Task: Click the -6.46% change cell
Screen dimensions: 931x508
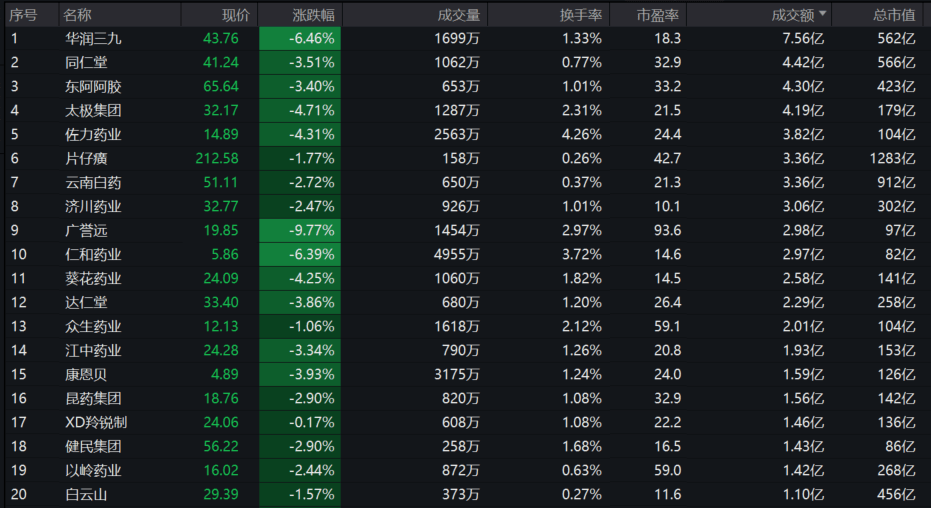Action: coord(300,39)
